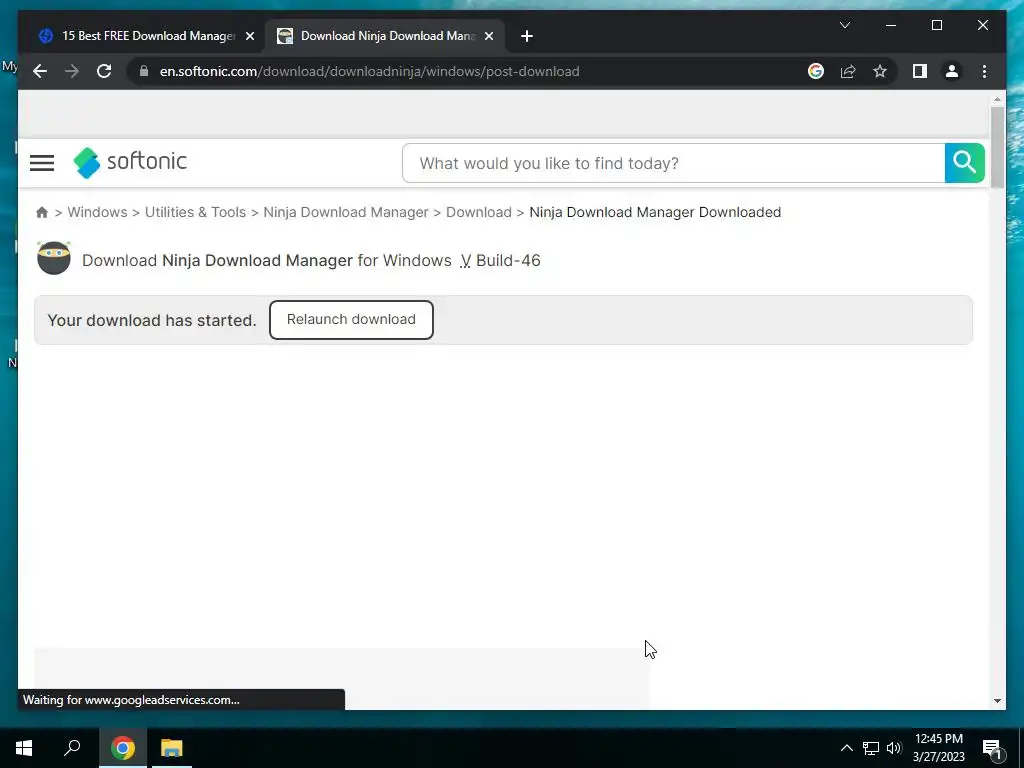View site information via the lock icon

[x=144, y=71]
